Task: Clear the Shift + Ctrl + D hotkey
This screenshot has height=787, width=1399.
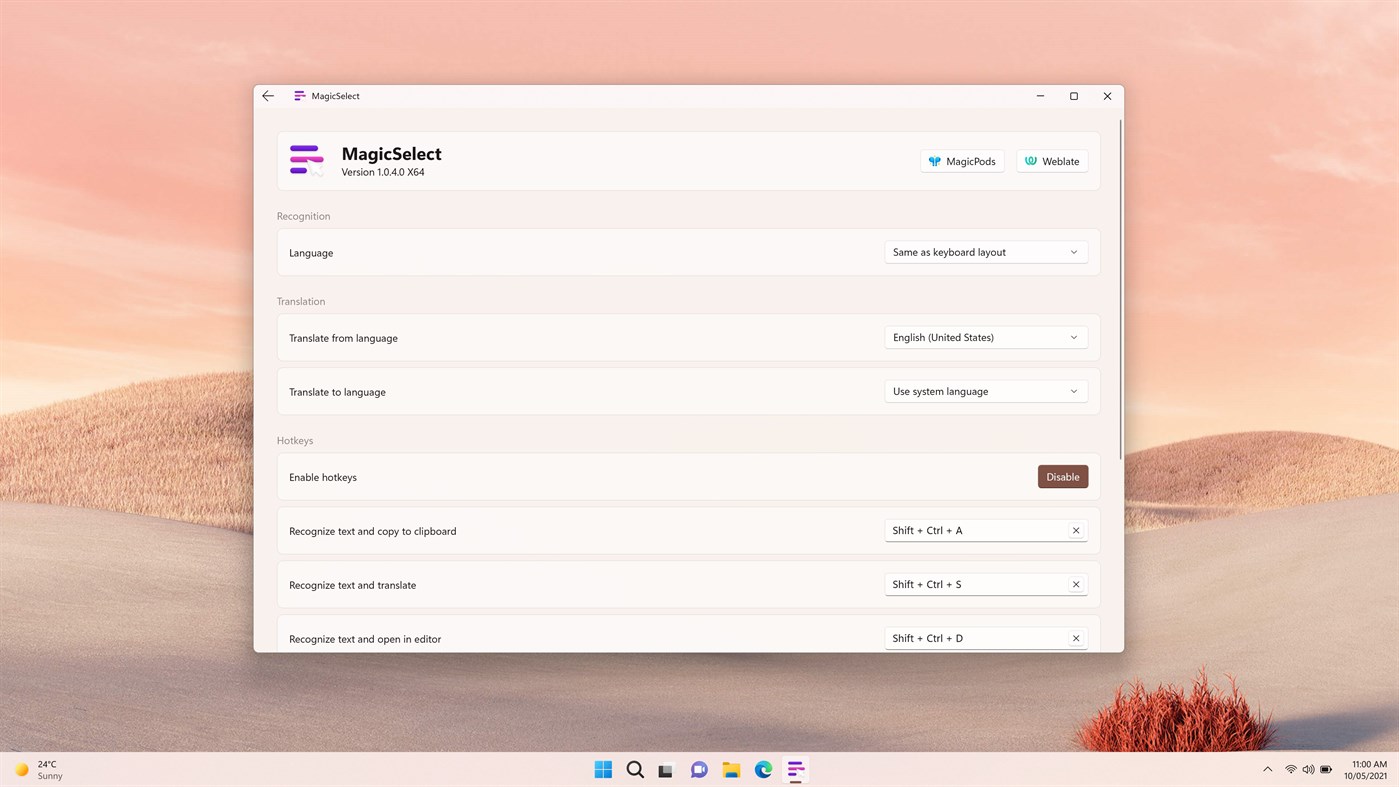Action: coord(1075,638)
